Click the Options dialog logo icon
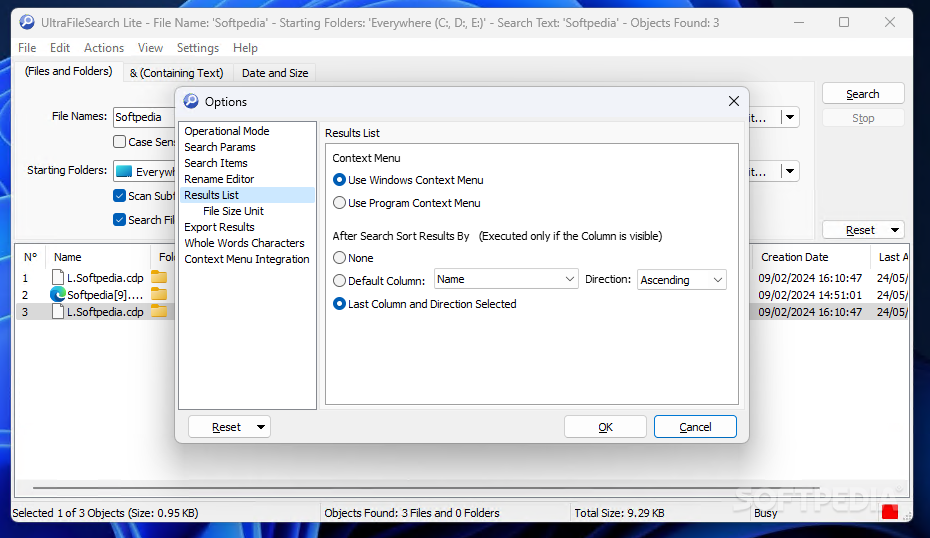This screenshot has height=538, width=930. 191,101
